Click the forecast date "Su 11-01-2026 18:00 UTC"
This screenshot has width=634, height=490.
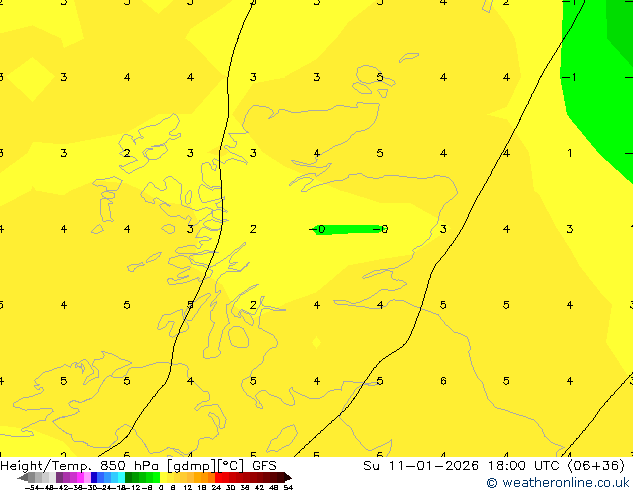pyautogui.click(x=463, y=466)
